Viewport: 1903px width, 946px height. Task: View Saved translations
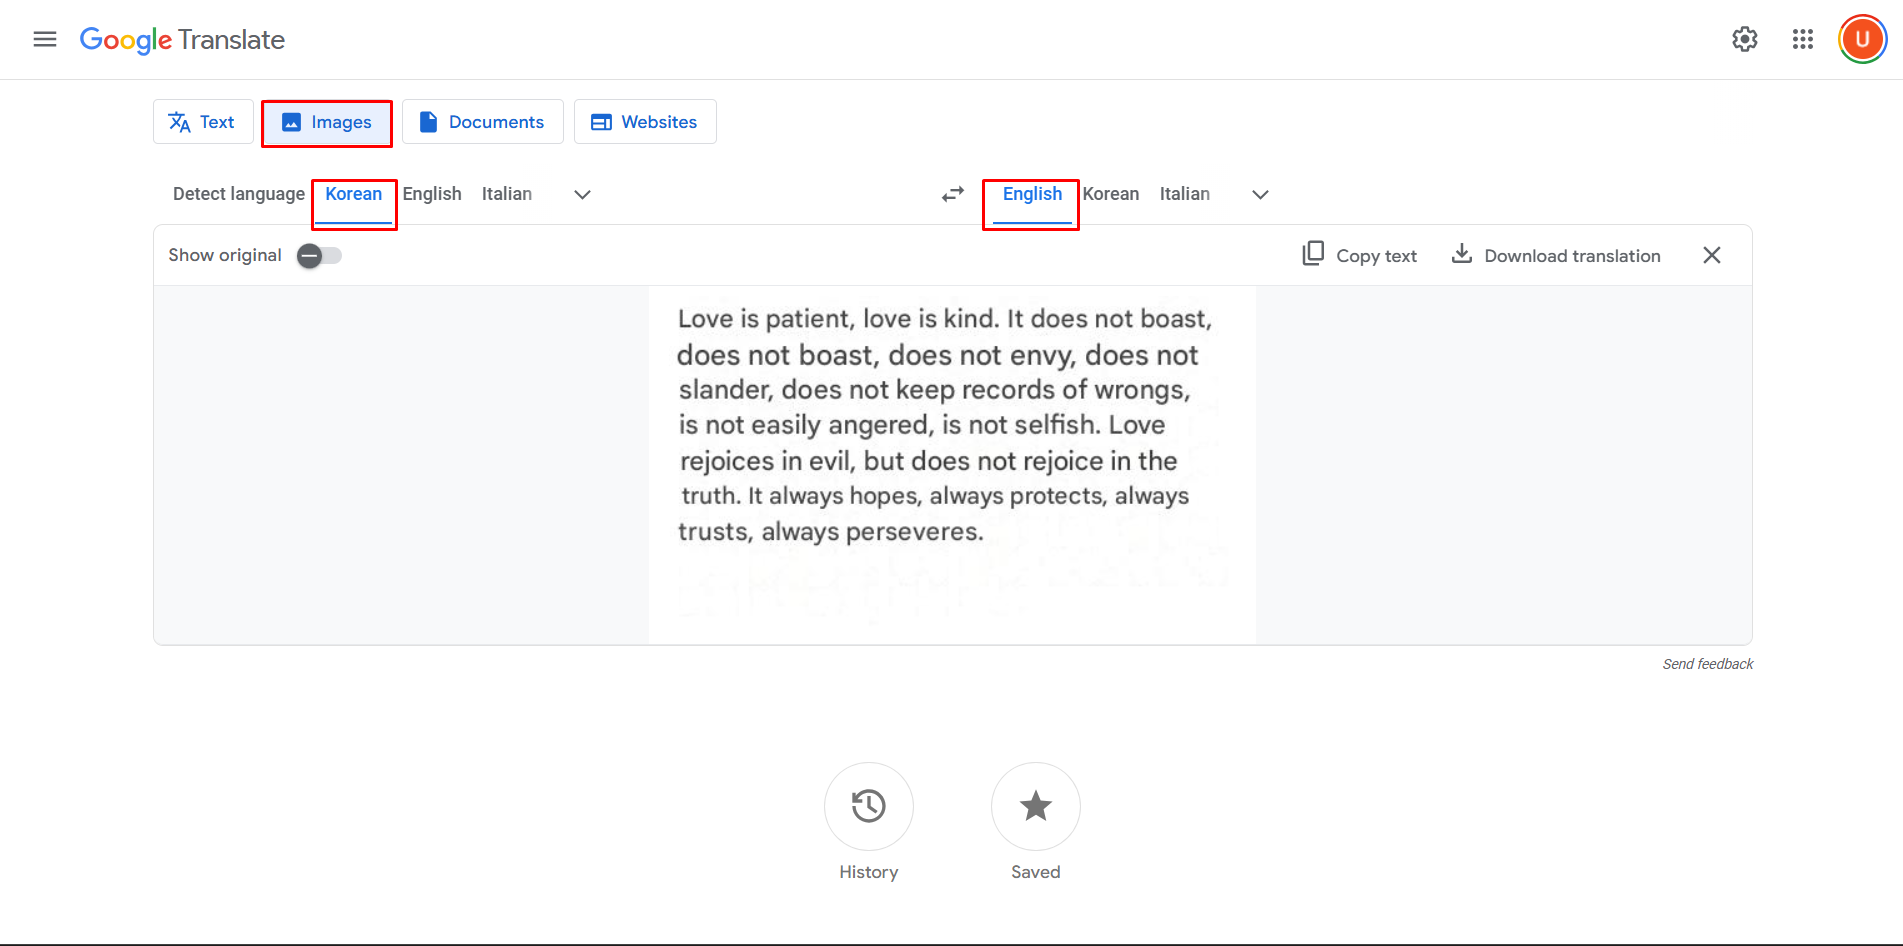tap(1035, 807)
